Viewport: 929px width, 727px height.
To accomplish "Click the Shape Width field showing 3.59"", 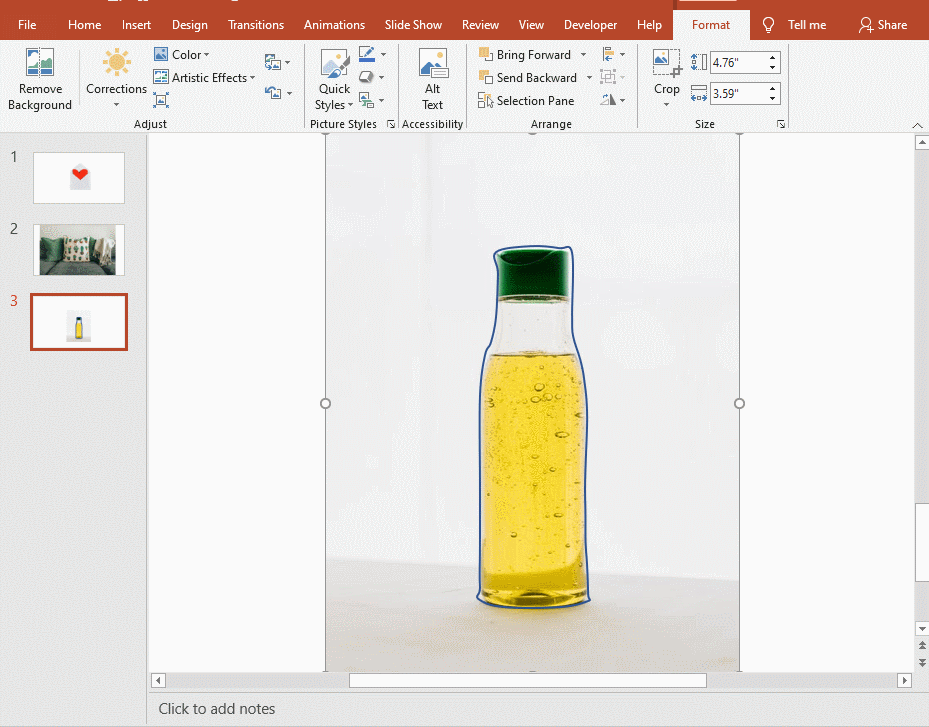I will tap(738, 94).
